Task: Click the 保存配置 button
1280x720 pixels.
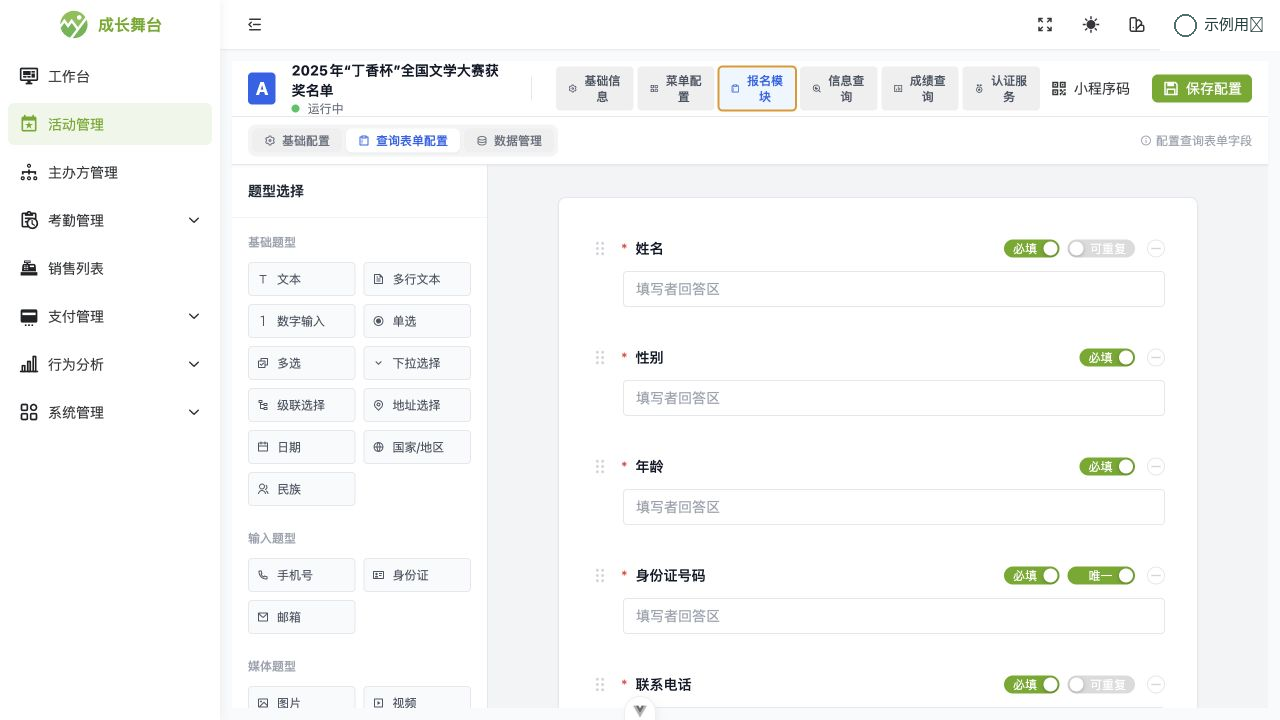Action: point(1202,88)
